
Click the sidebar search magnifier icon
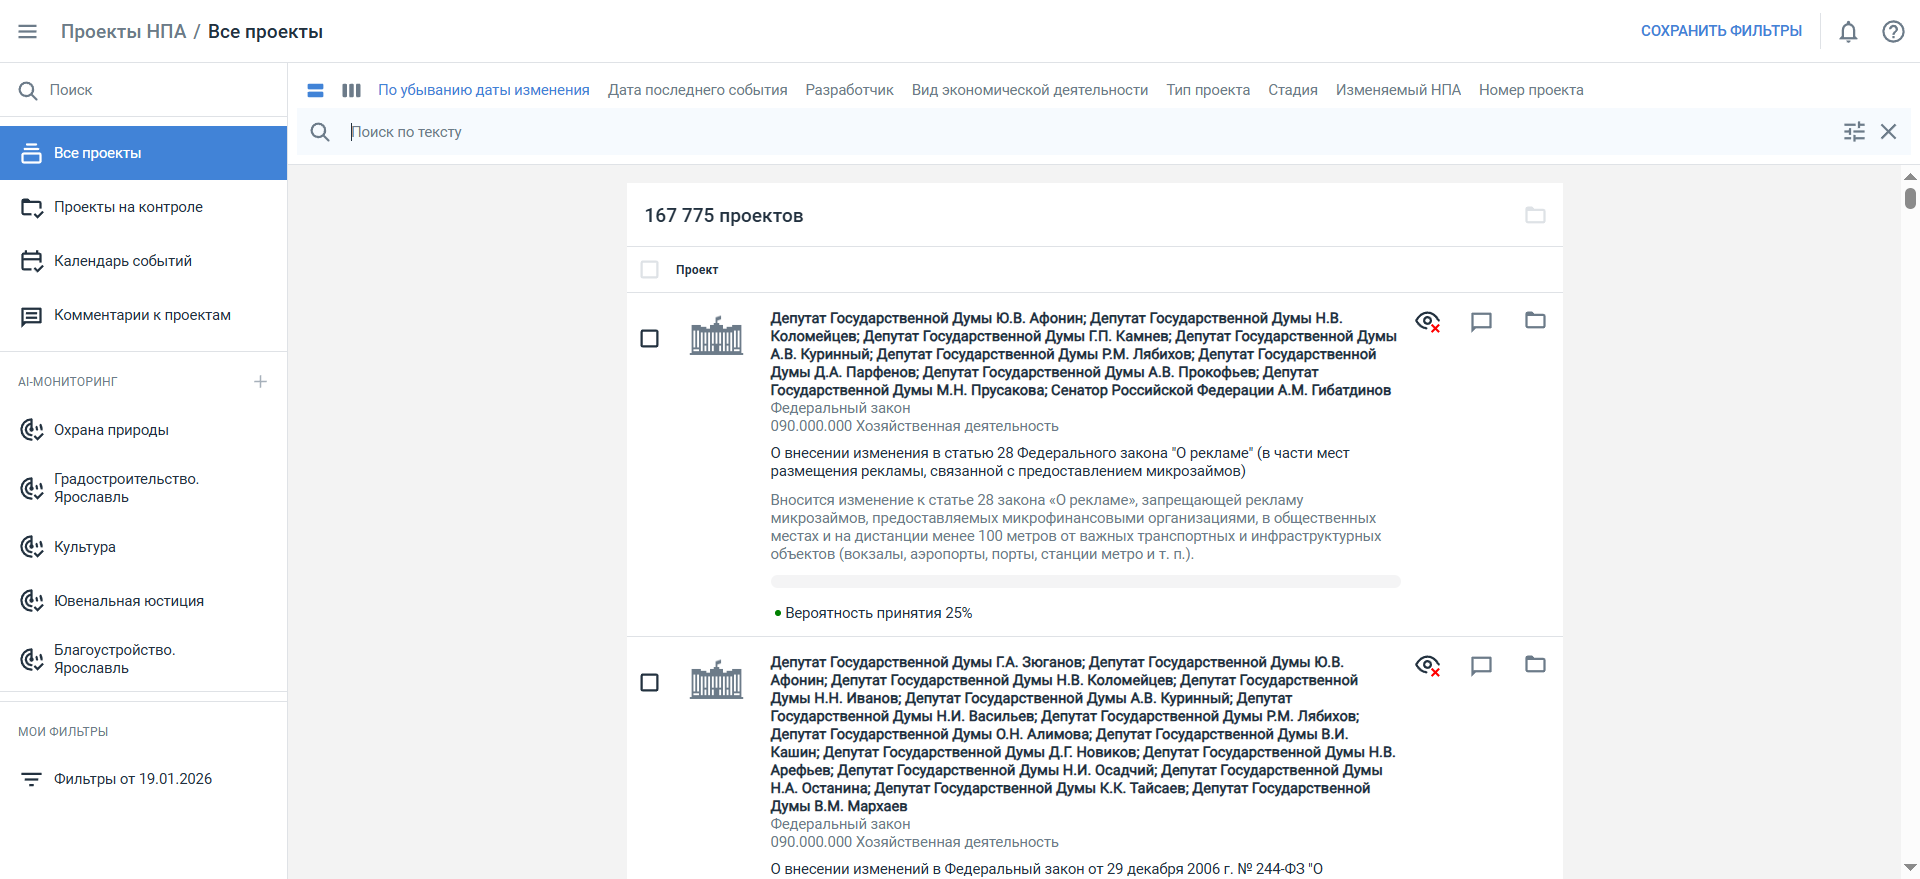click(x=28, y=90)
